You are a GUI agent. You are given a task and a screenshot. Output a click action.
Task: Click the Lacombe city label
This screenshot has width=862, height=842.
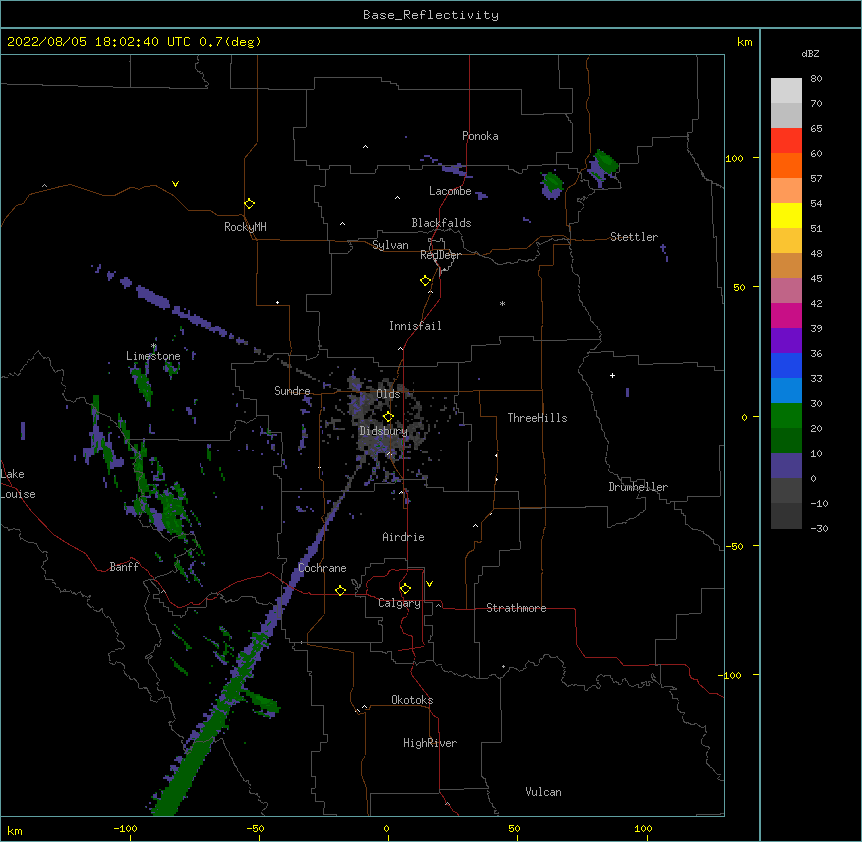(x=450, y=191)
